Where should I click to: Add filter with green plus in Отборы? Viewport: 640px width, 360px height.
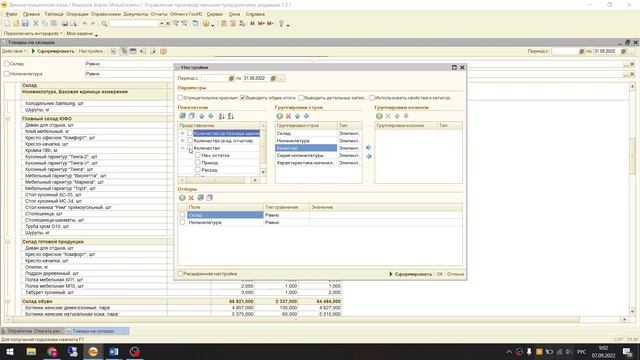(182, 198)
